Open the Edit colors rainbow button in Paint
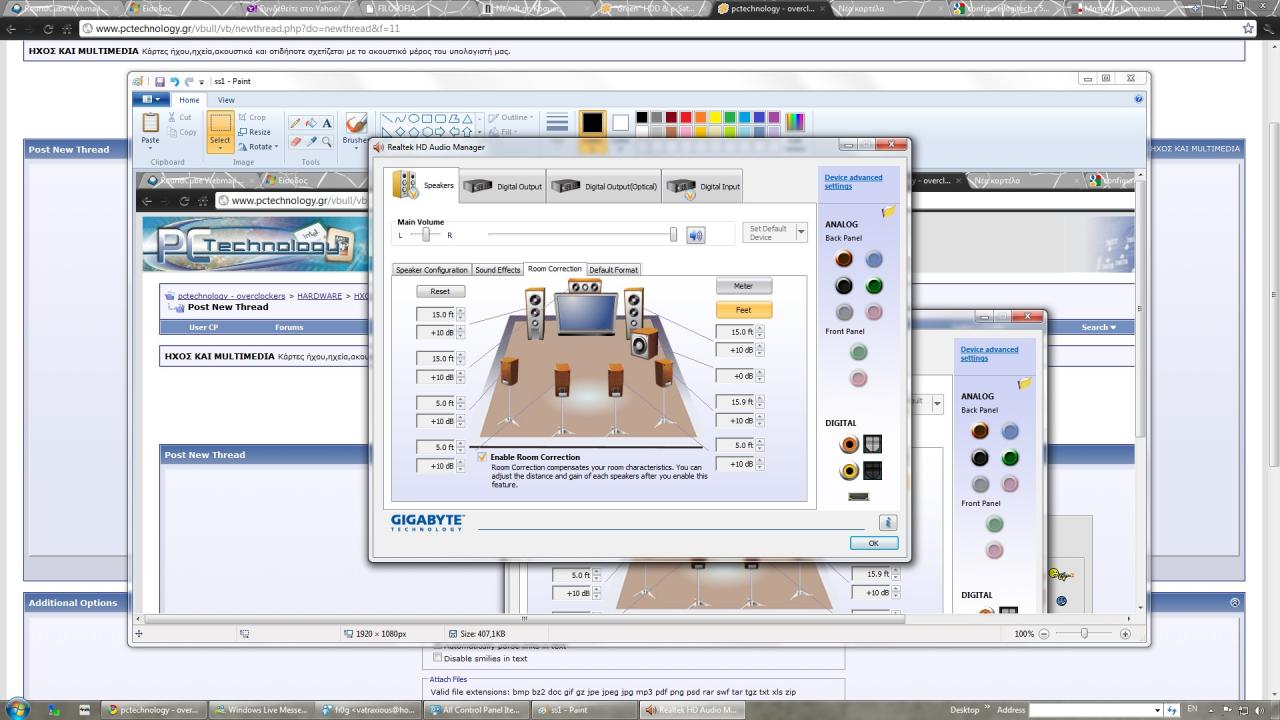Image resolution: width=1280 pixels, height=720 pixels. 795,122
